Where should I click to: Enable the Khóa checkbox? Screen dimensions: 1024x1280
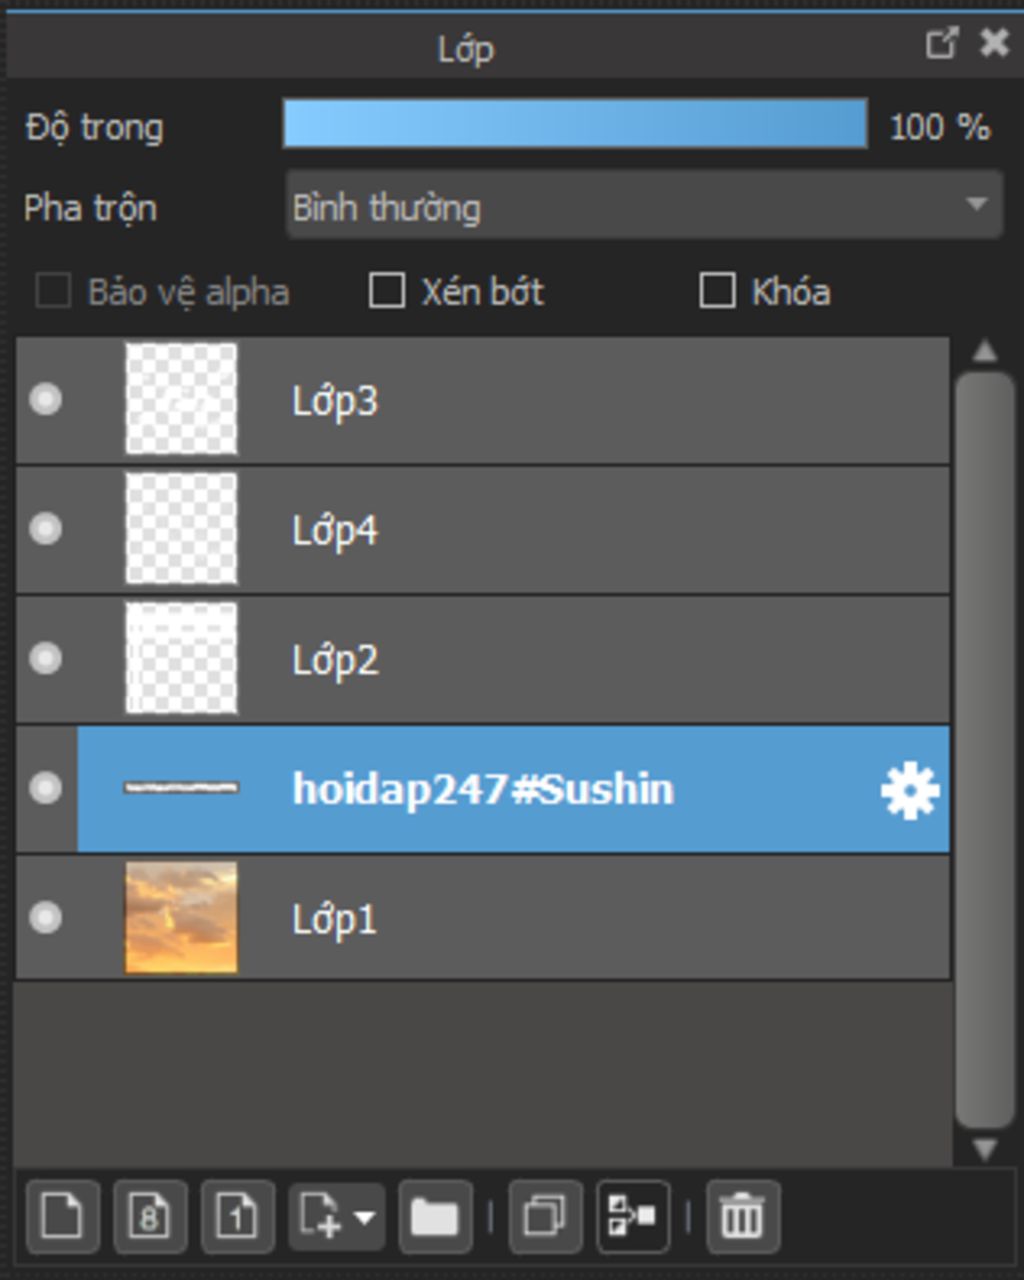click(717, 291)
